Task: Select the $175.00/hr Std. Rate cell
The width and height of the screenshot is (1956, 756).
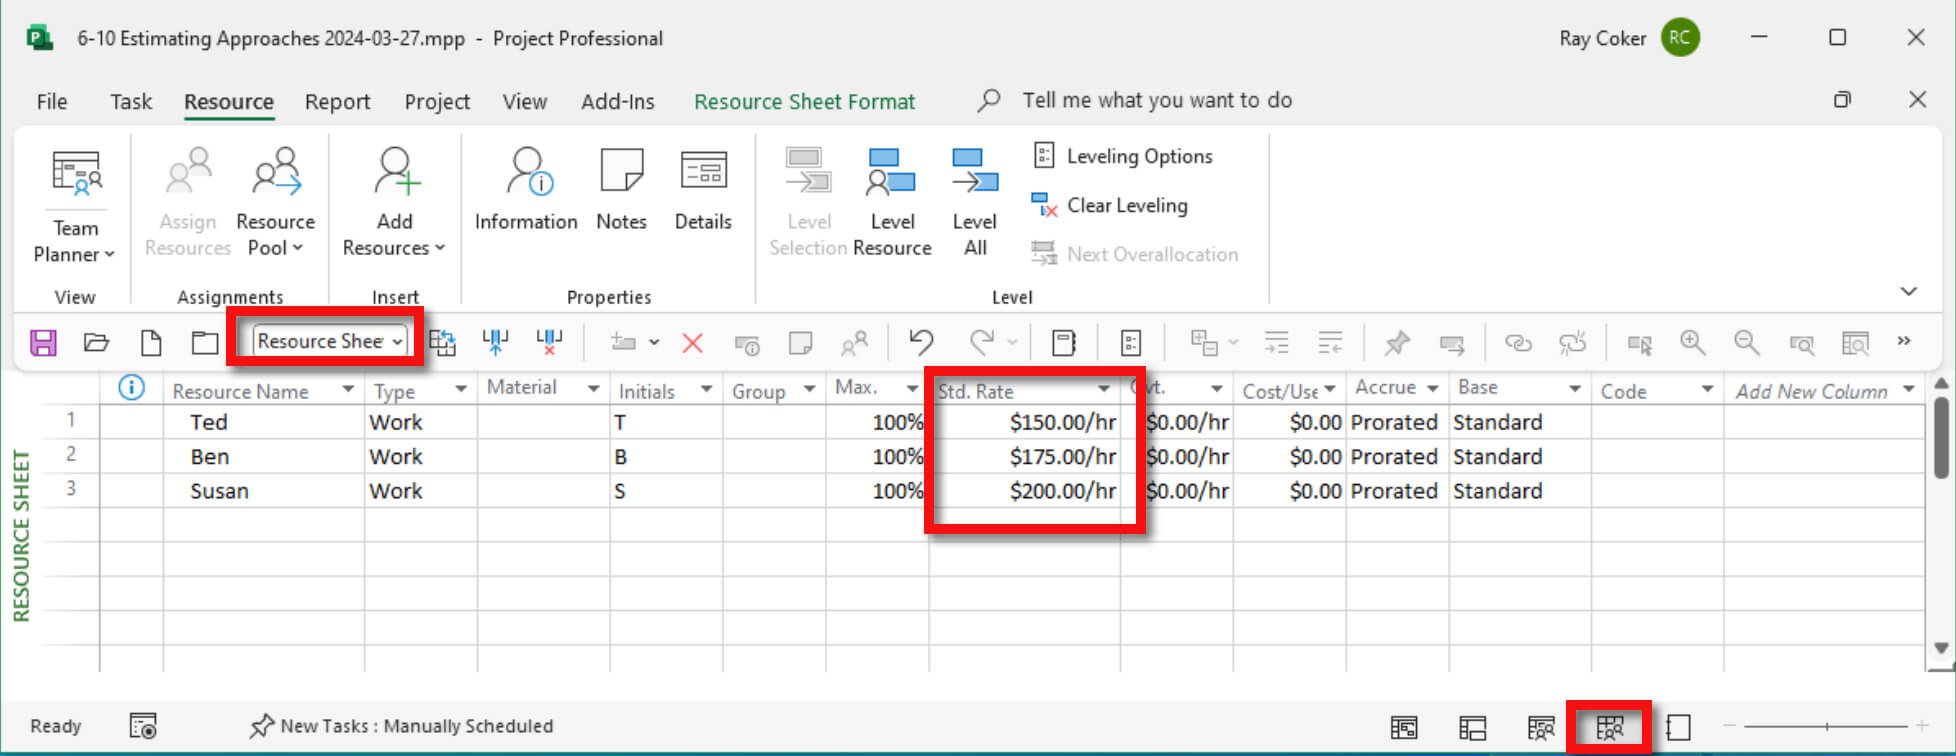Action: [1025, 456]
